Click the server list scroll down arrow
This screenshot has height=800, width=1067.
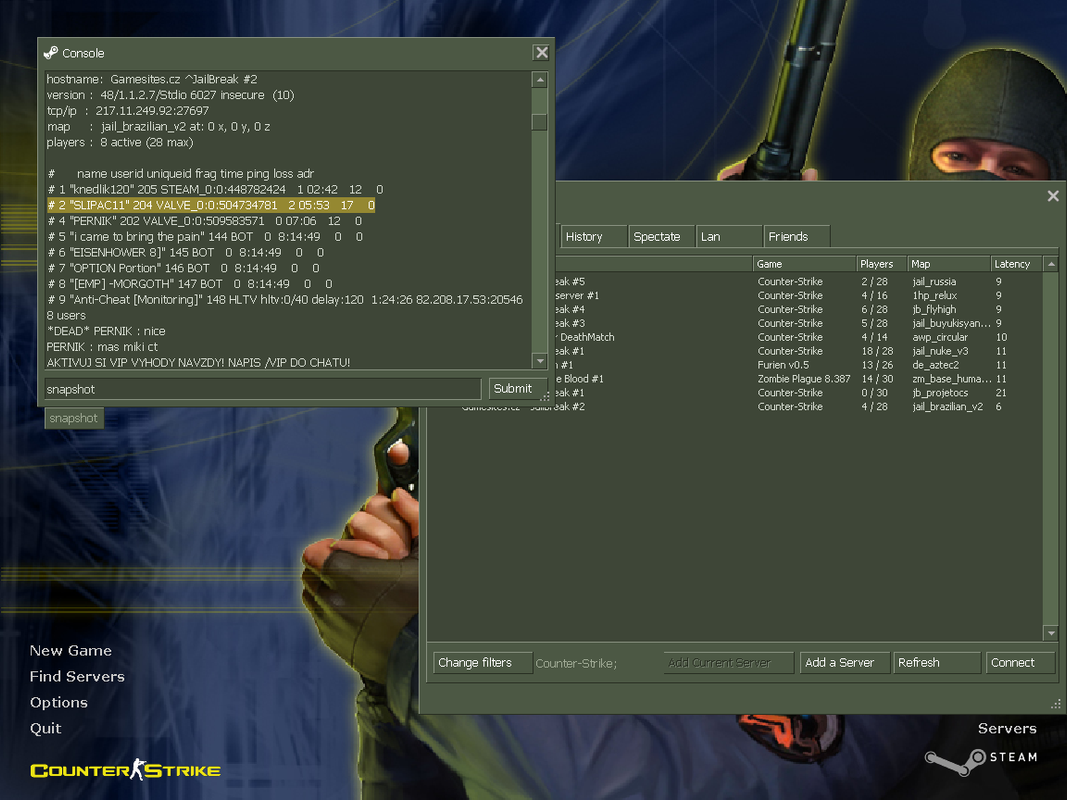[1051, 633]
